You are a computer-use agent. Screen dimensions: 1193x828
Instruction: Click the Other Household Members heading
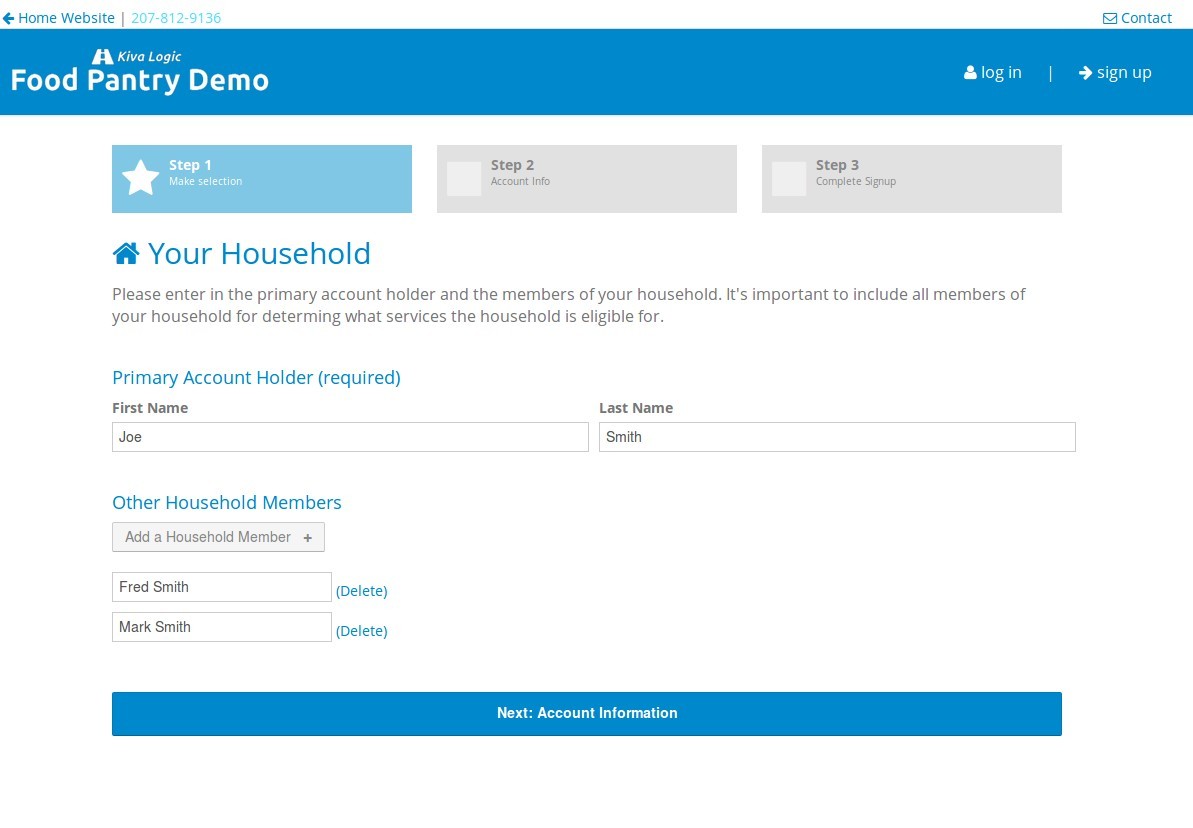coord(227,502)
